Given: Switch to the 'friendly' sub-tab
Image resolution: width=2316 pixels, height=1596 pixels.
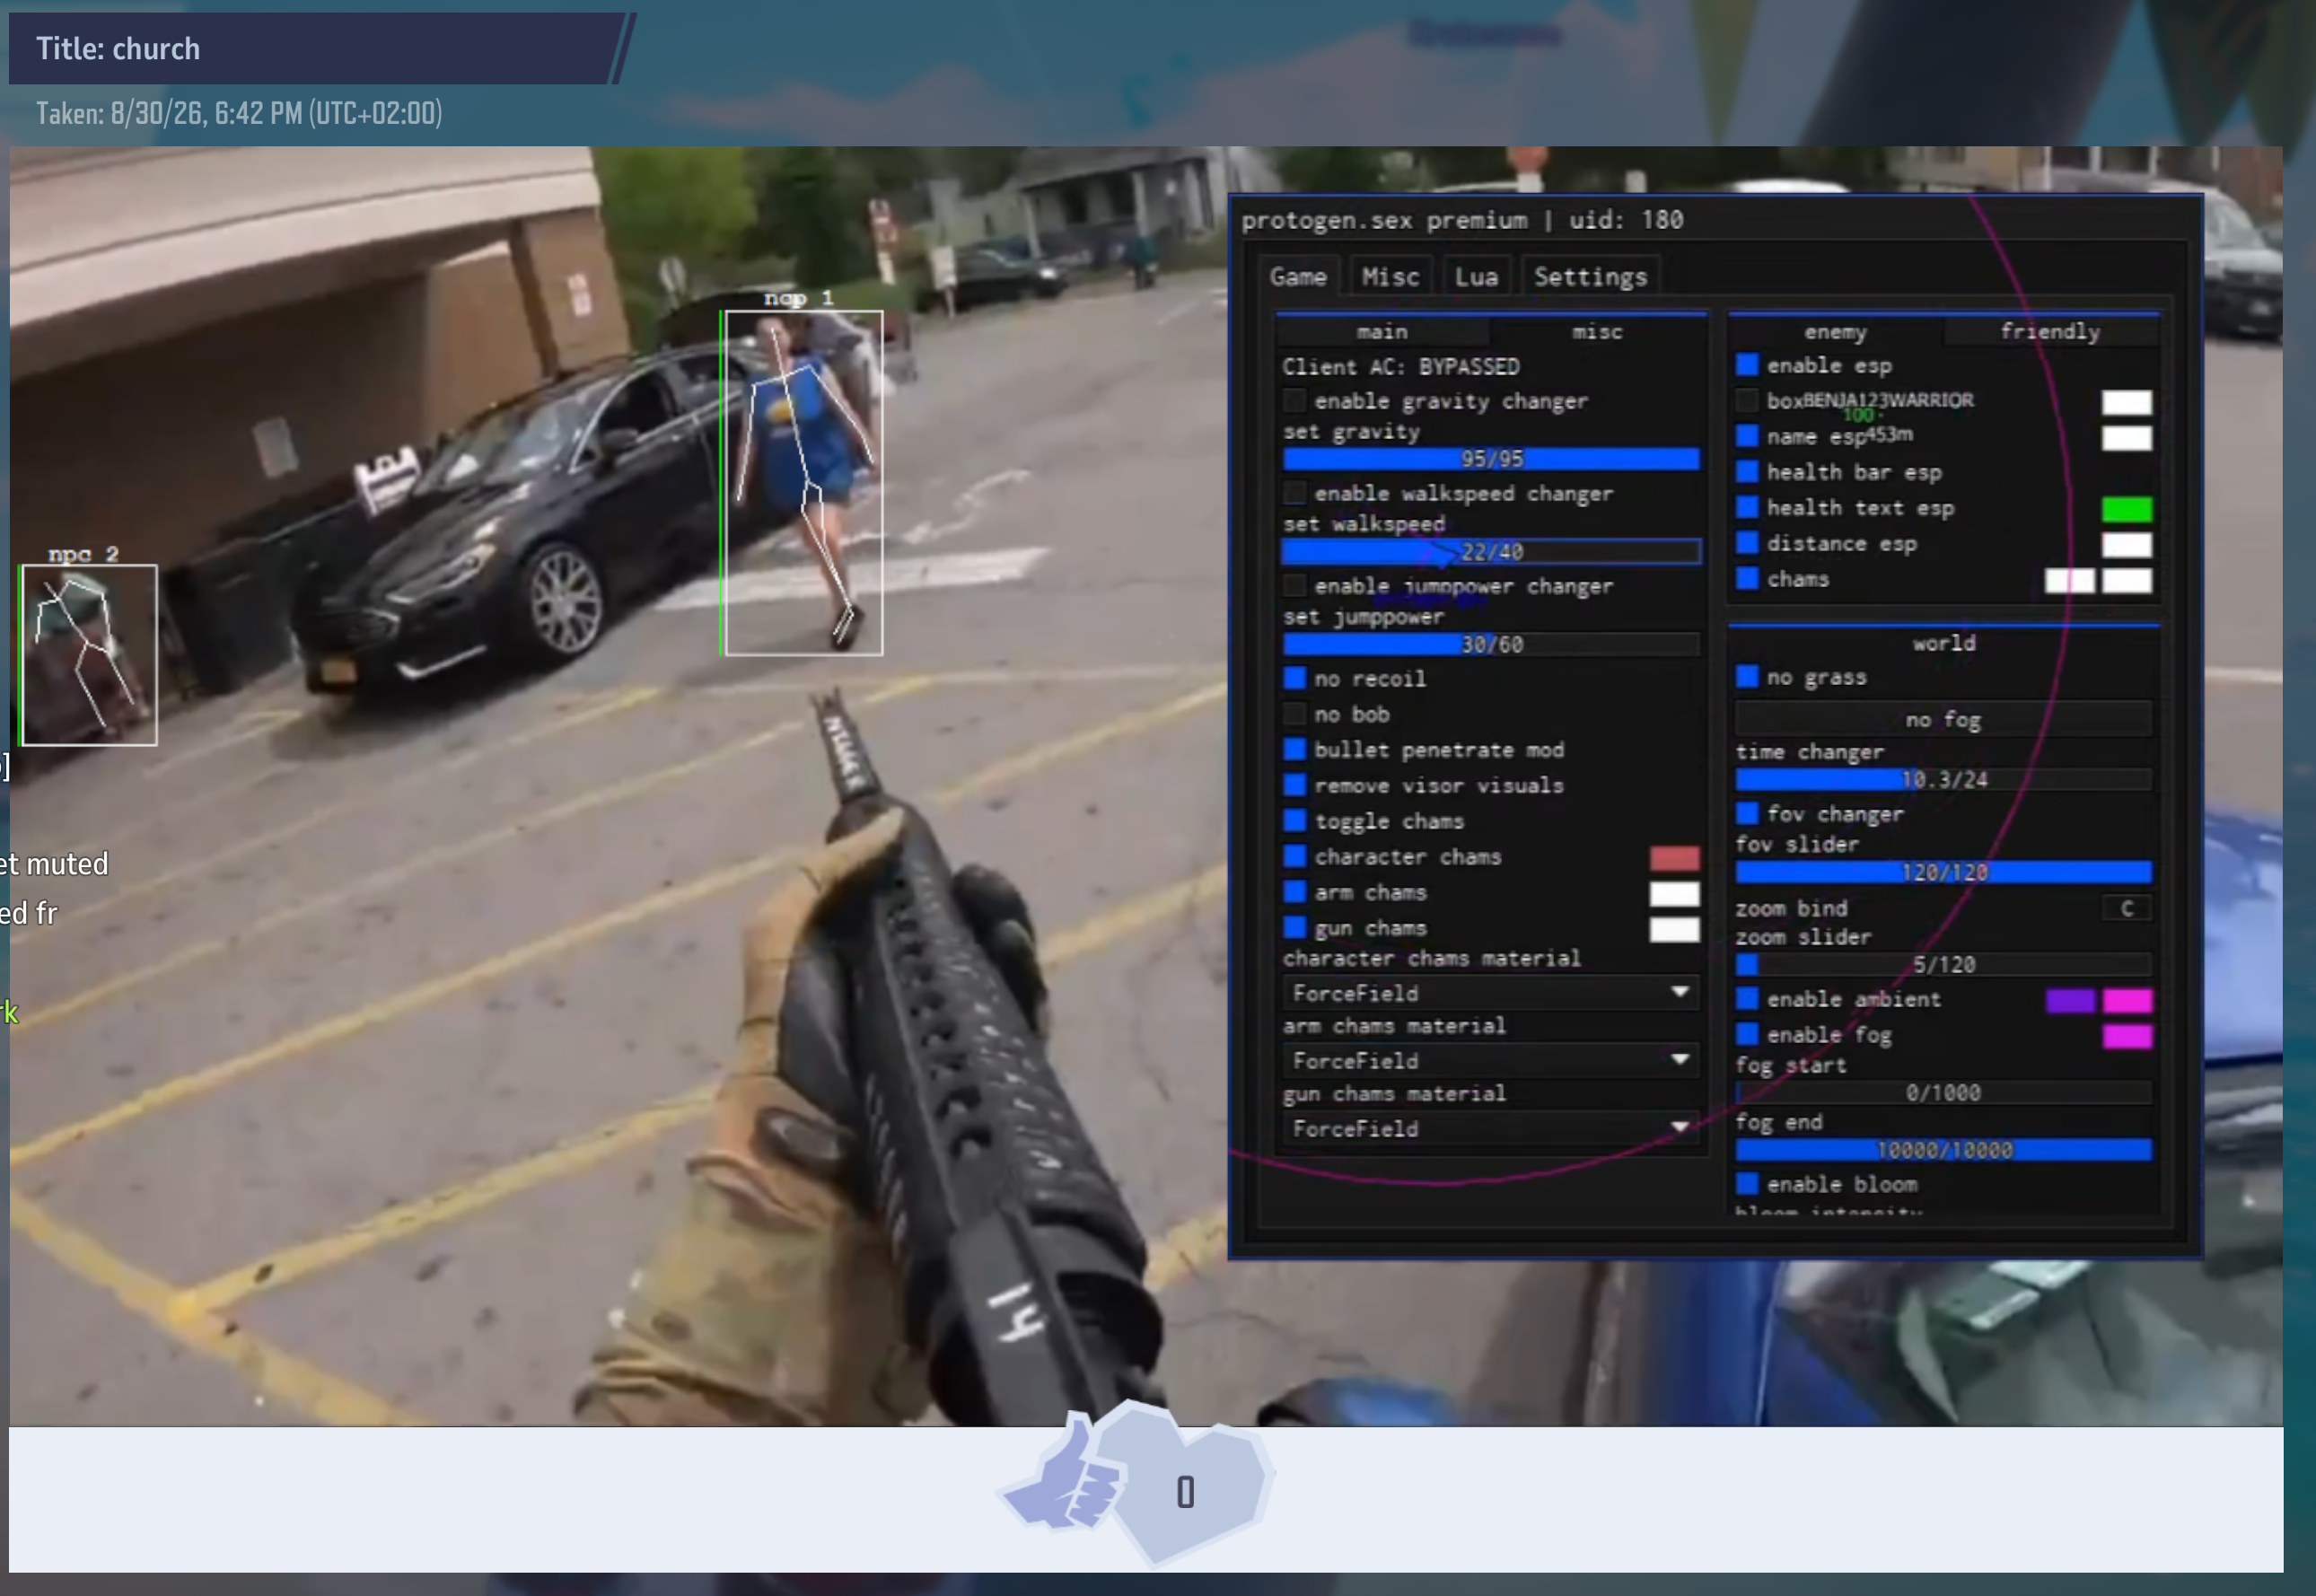Looking at the screenshot, I should point(2050,332).
